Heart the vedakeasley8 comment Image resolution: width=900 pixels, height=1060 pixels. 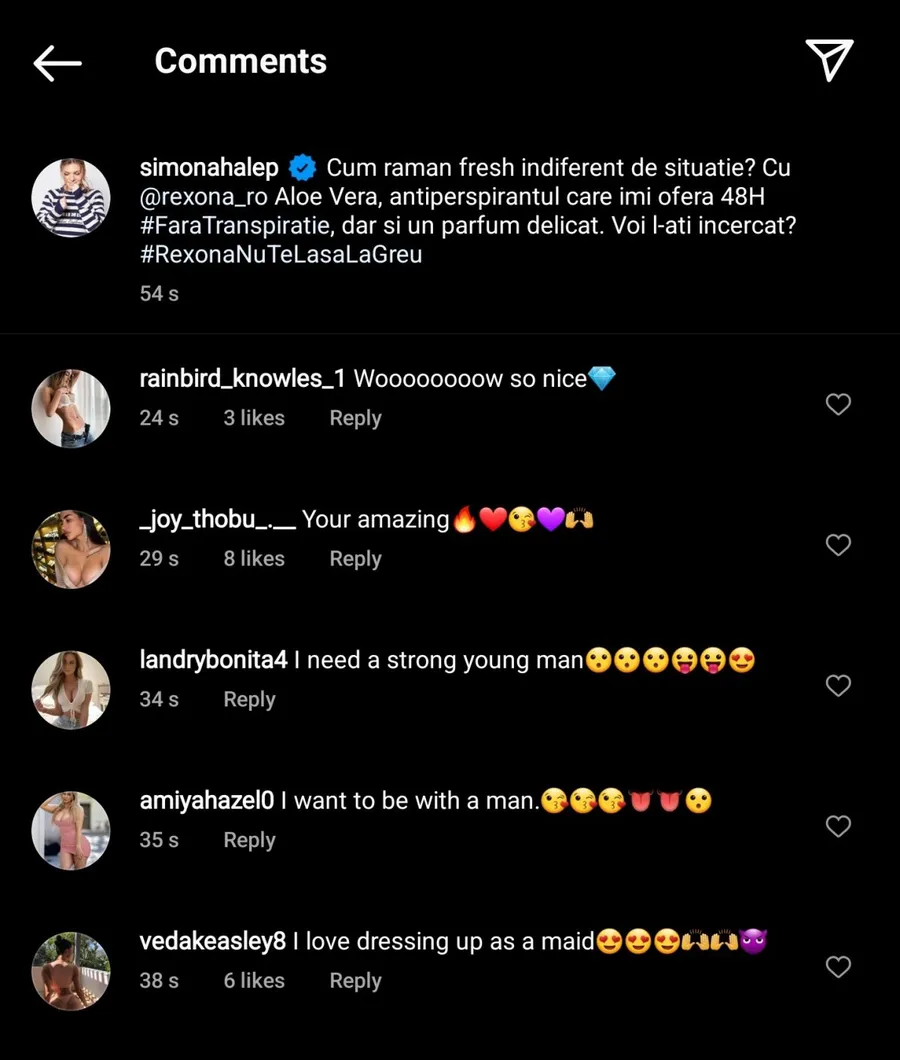[838, 967]
